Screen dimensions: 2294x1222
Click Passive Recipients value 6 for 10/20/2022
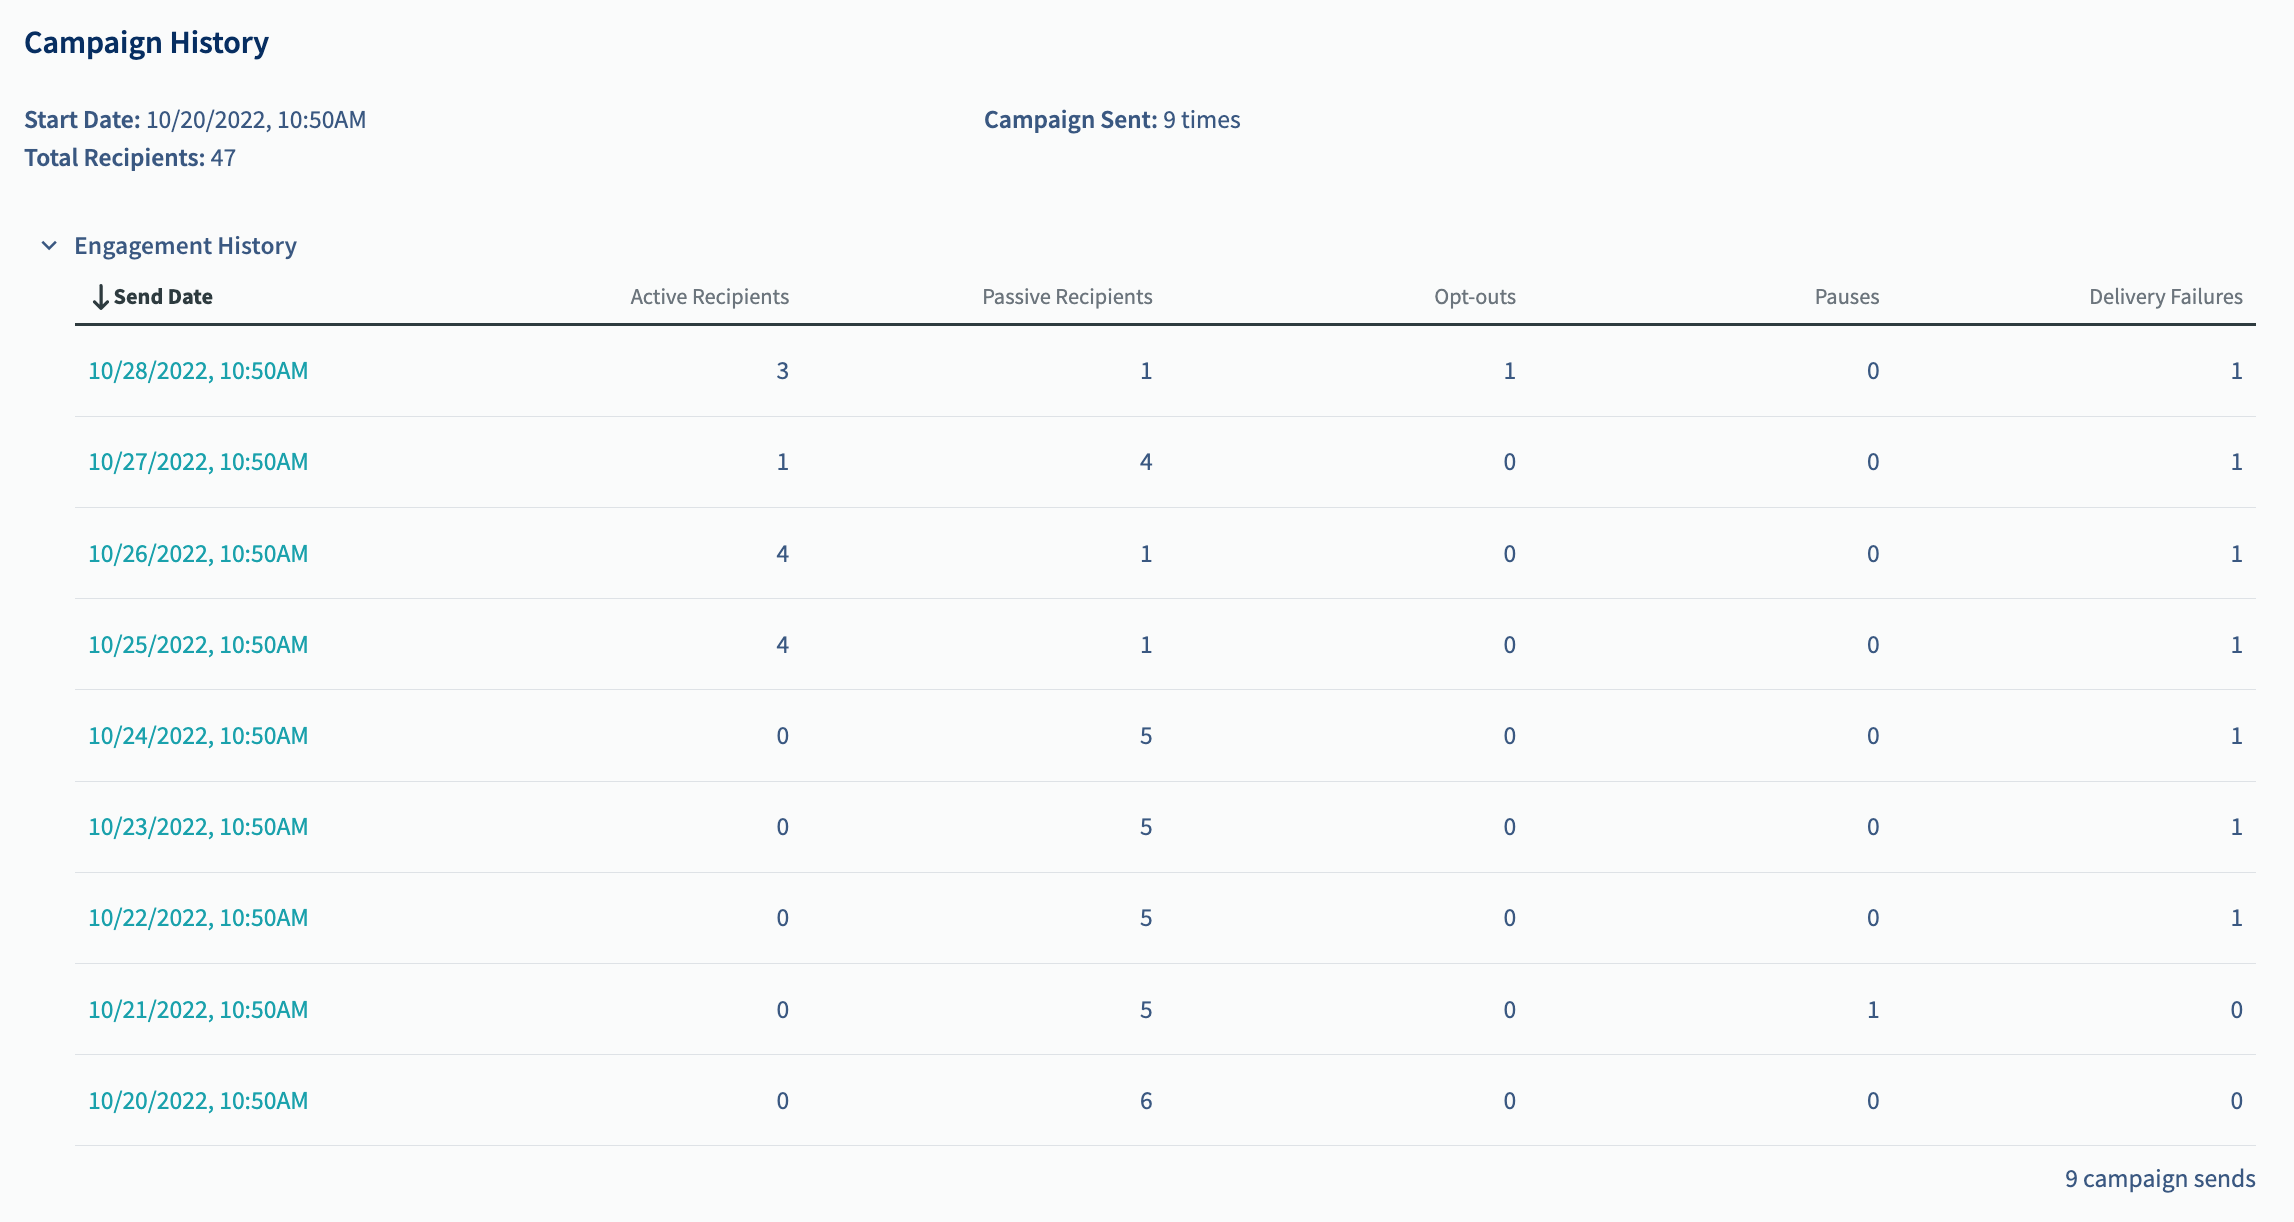(1146, 1101)
